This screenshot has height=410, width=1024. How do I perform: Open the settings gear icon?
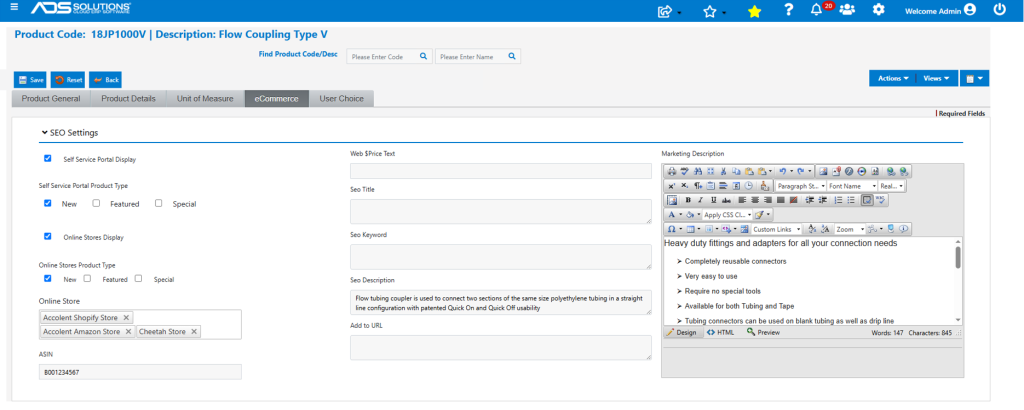(x=879, y=10)
